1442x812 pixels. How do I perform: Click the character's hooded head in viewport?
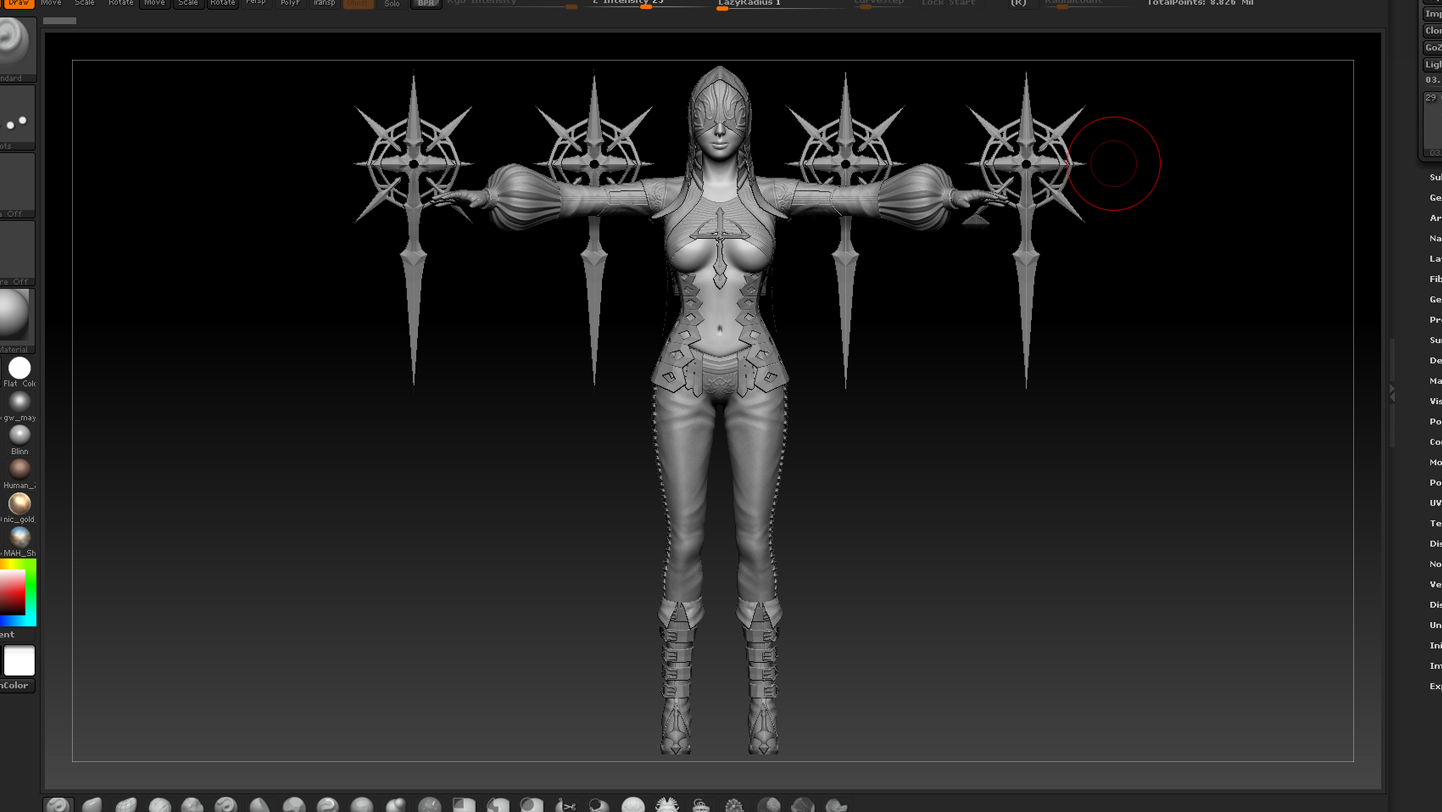pos(720,110)
